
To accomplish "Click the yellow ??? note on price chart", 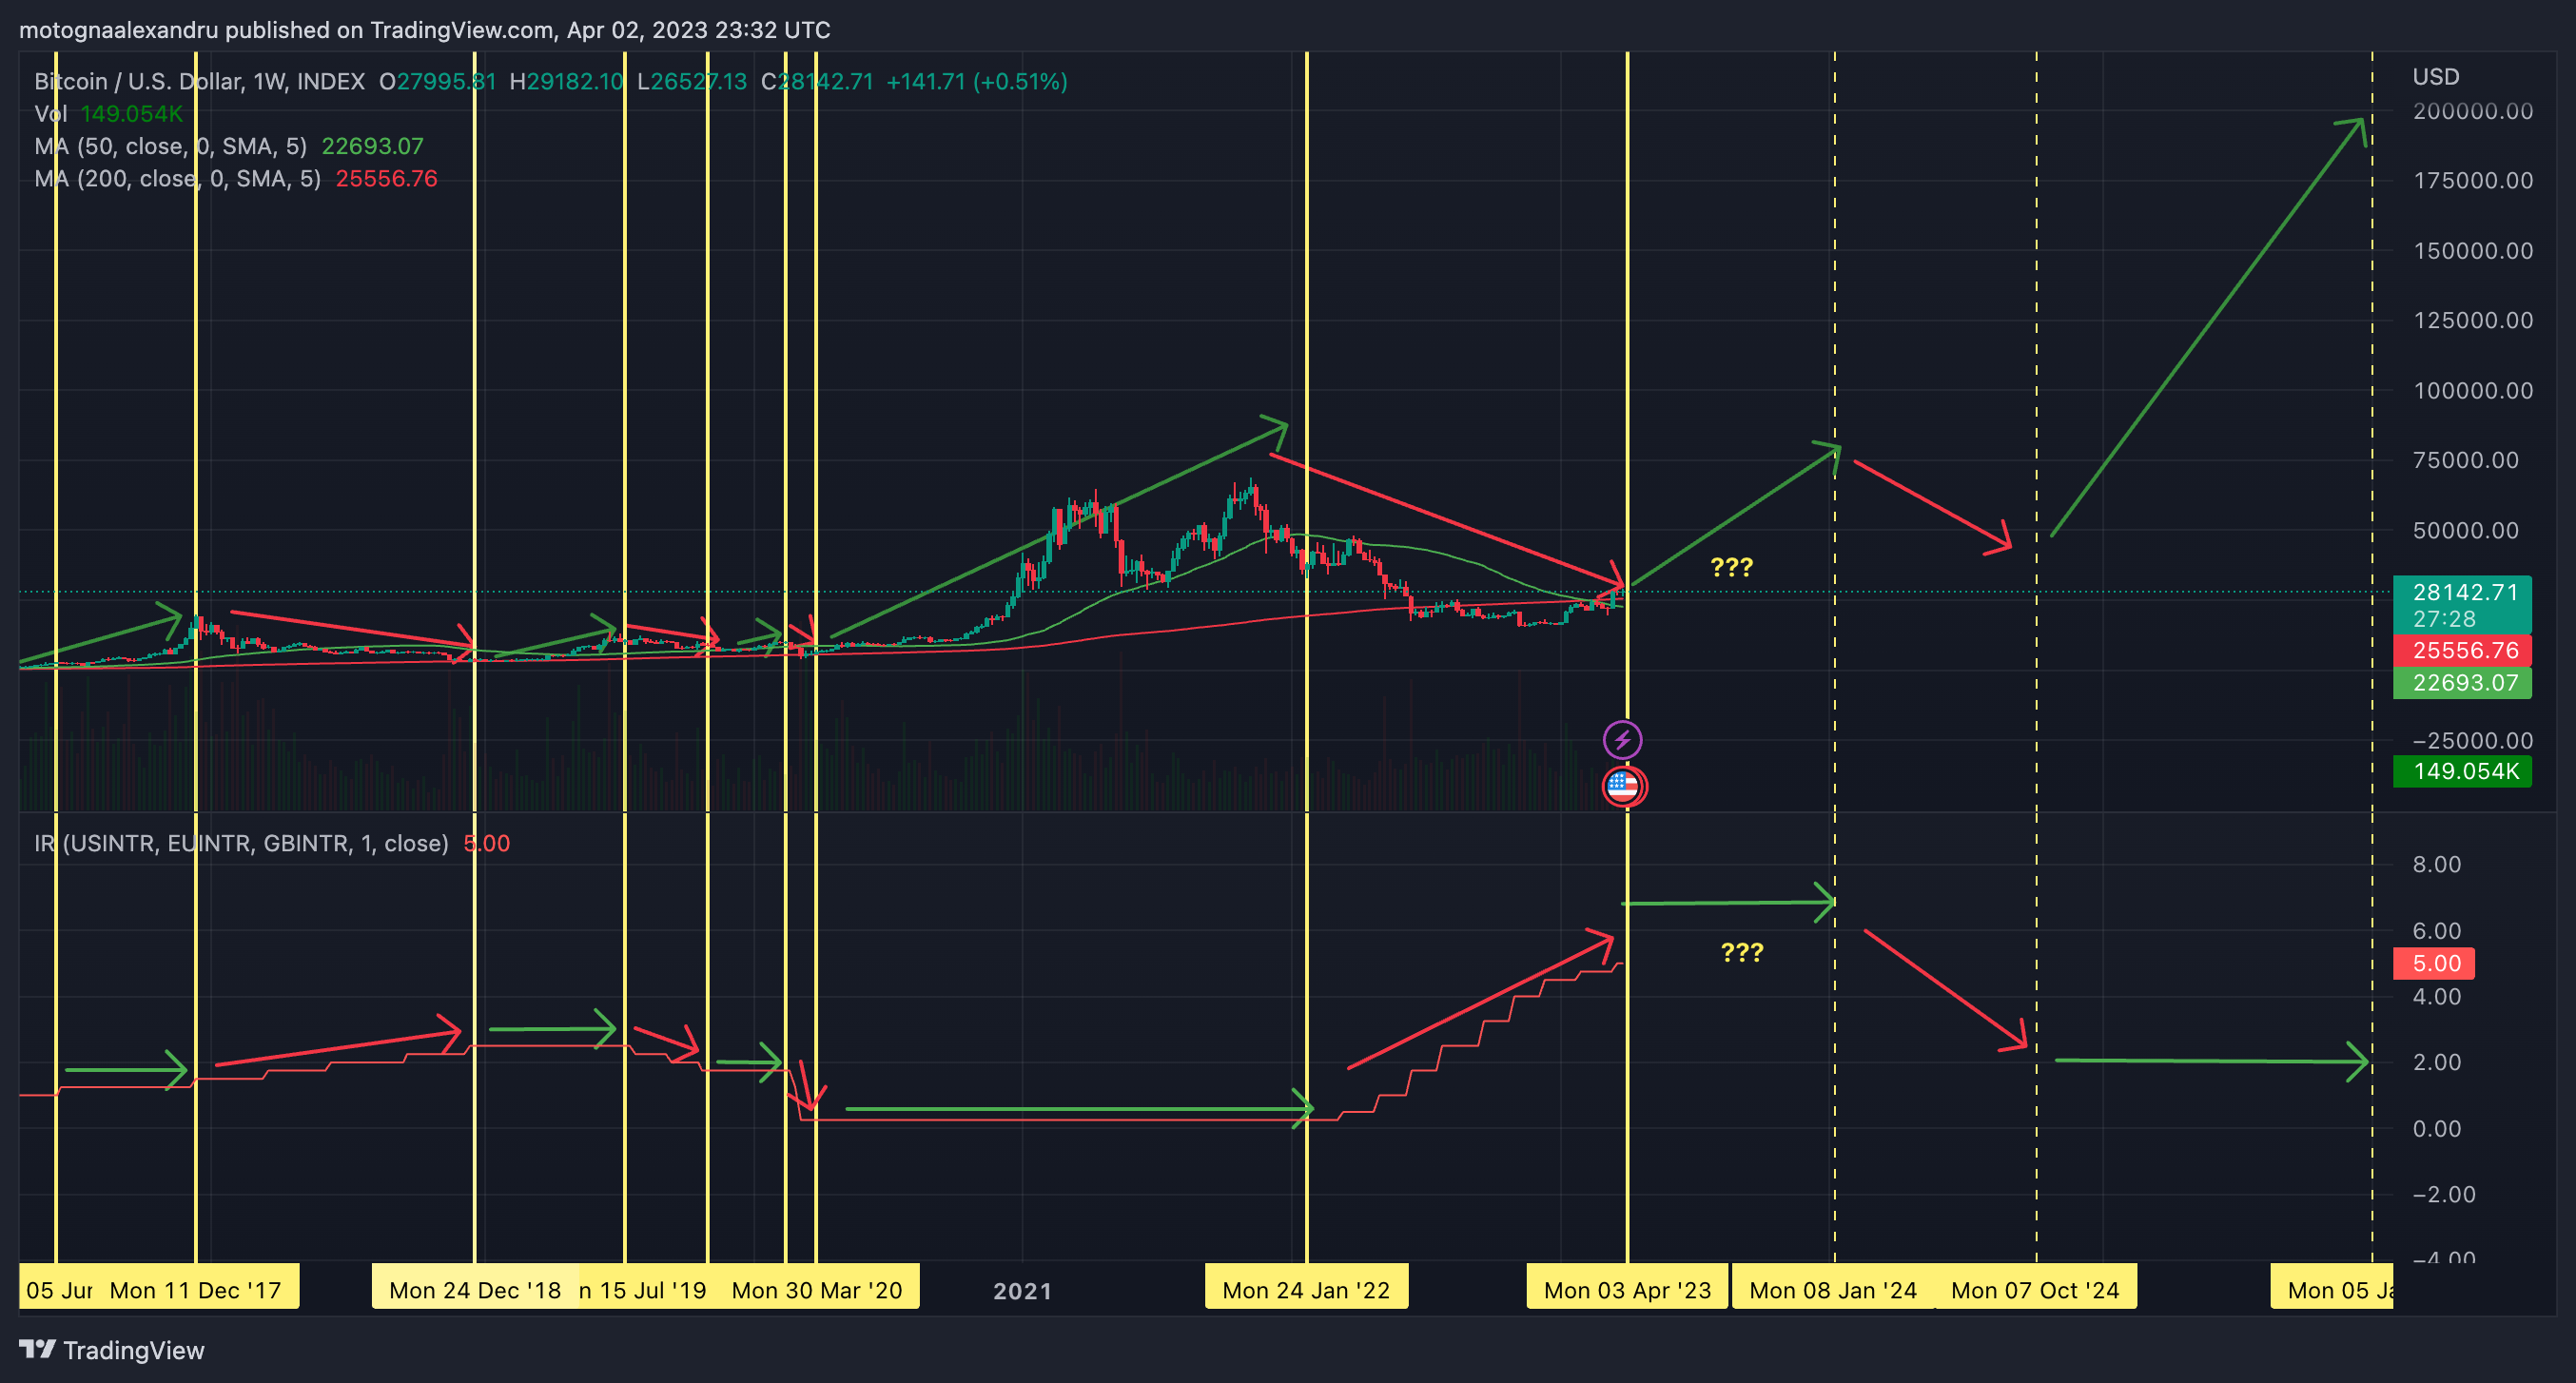I will click(x=1732, y=568).
